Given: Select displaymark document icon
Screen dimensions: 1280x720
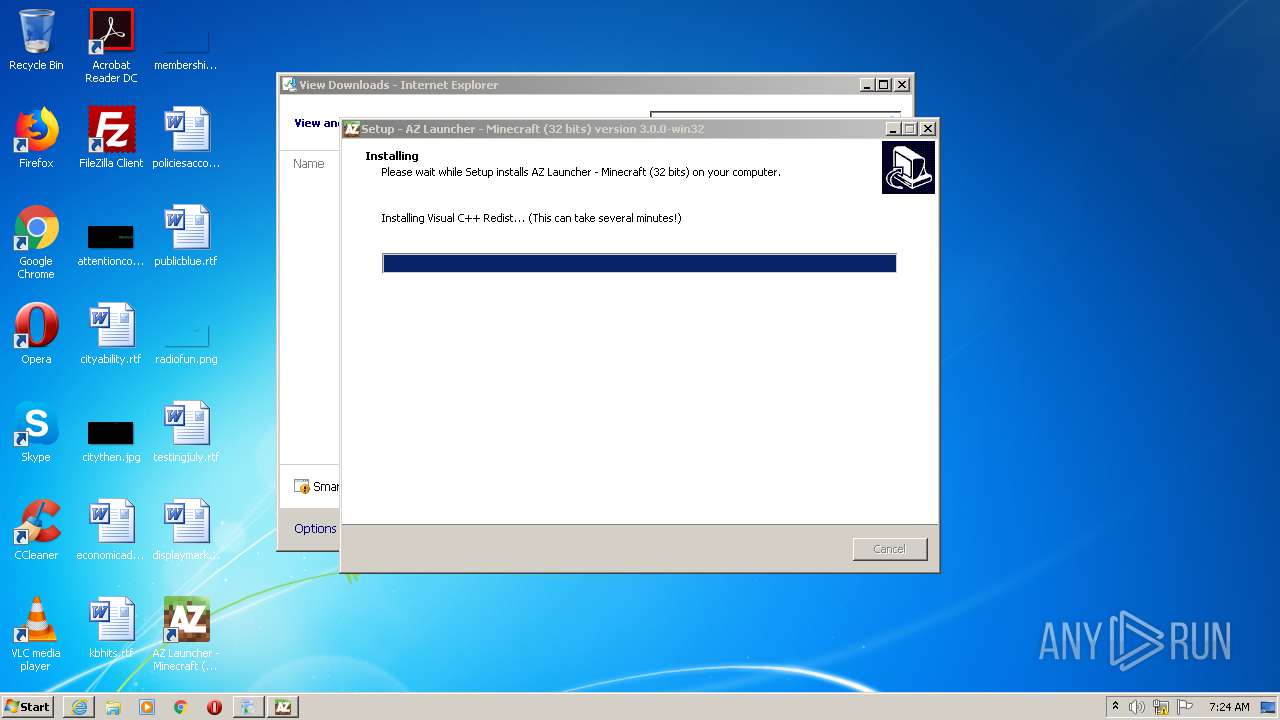Looking at the screenshot, I should coord(186,530).
